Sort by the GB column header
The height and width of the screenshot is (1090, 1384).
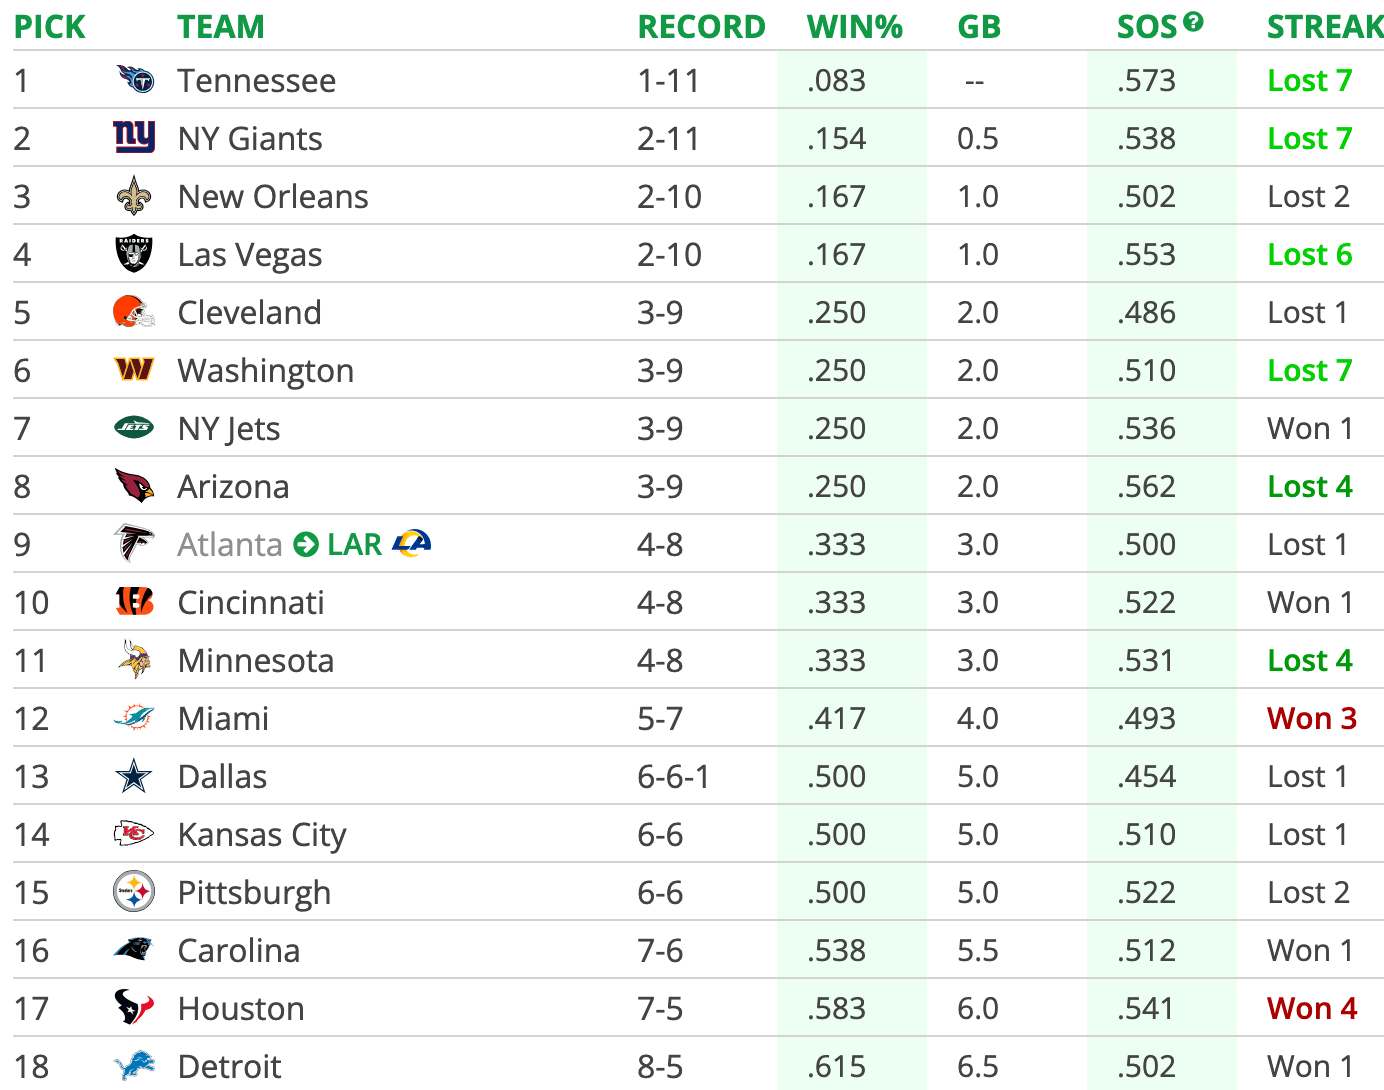pyautogui.click(x=978, y=27)
